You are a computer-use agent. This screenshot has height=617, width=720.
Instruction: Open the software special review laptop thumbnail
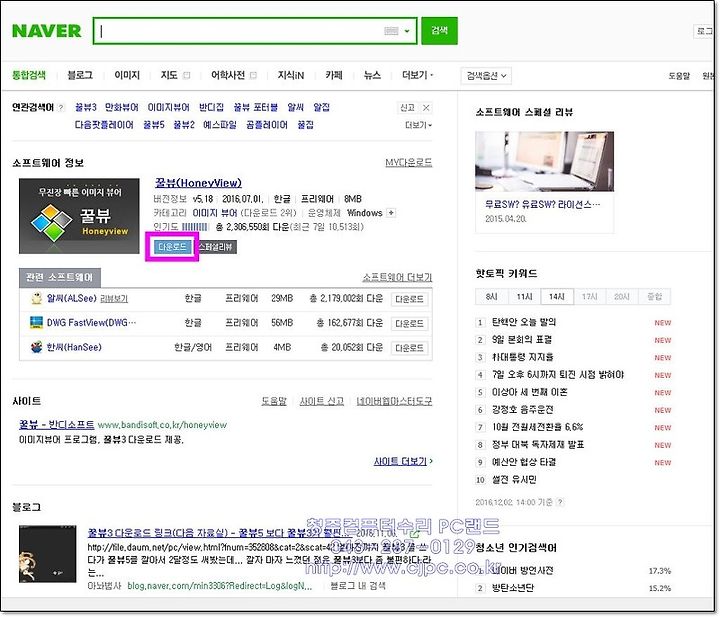pos(544,161)
